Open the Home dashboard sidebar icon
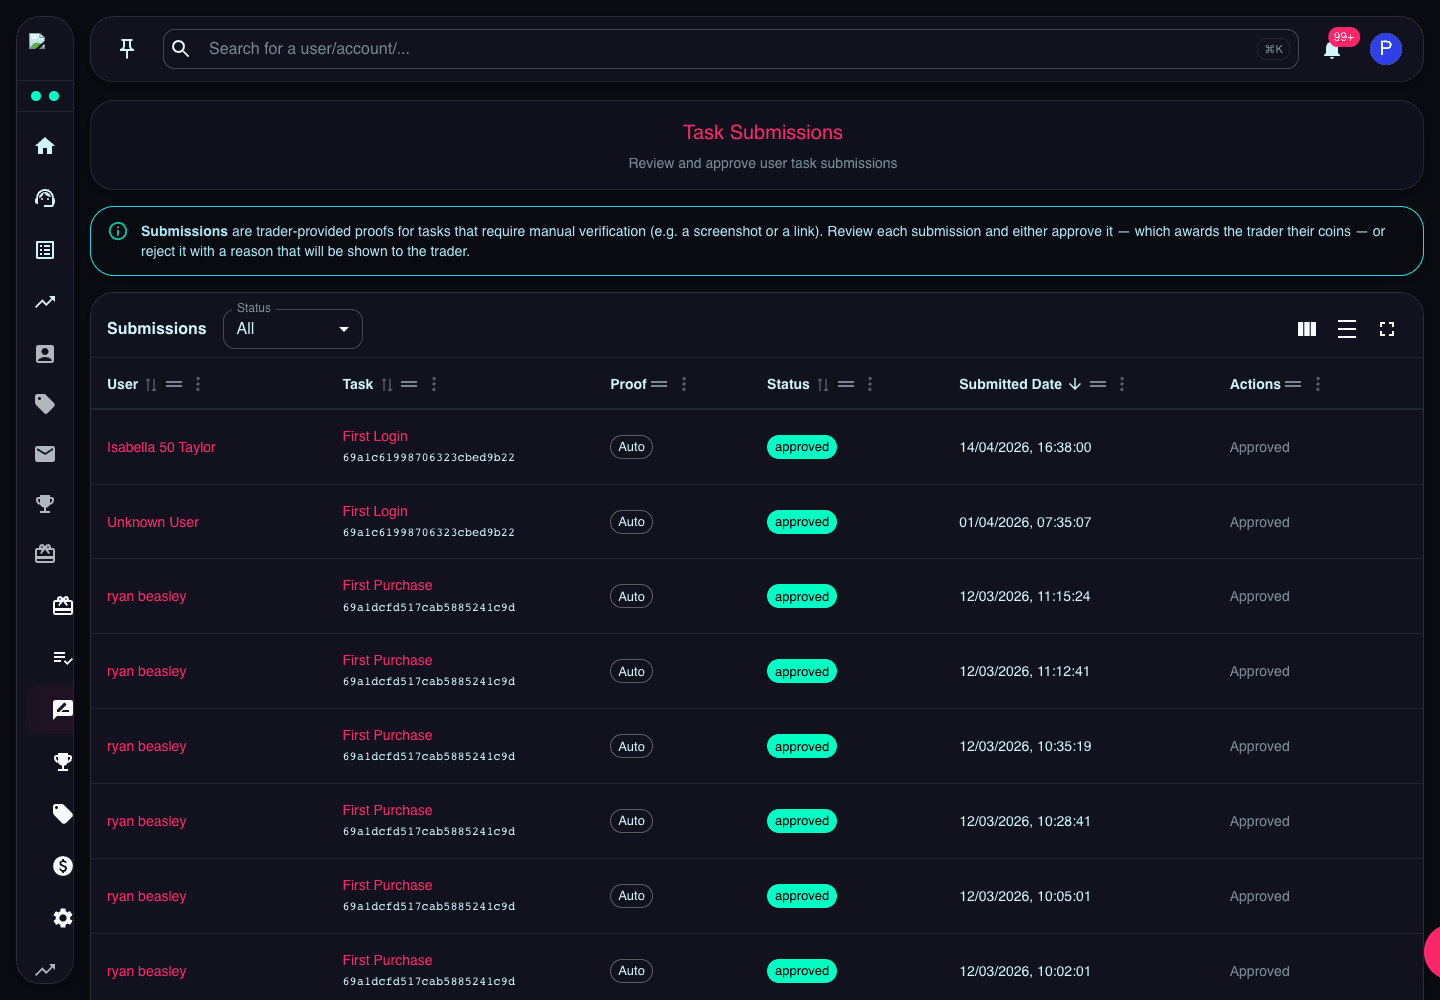The width and height of the screenshot is (1440, 1000). tap(45, 146)
